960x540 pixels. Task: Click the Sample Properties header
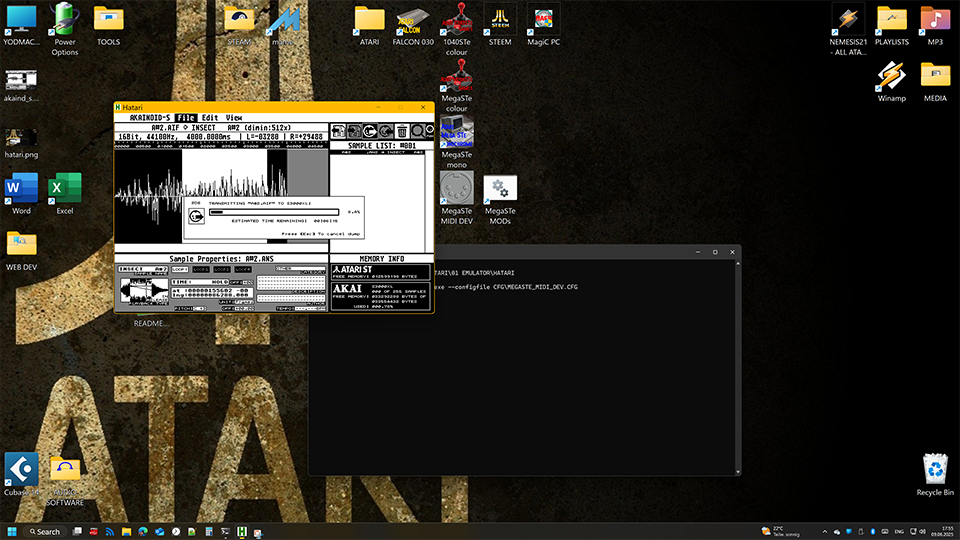click(x=221, y=259)
